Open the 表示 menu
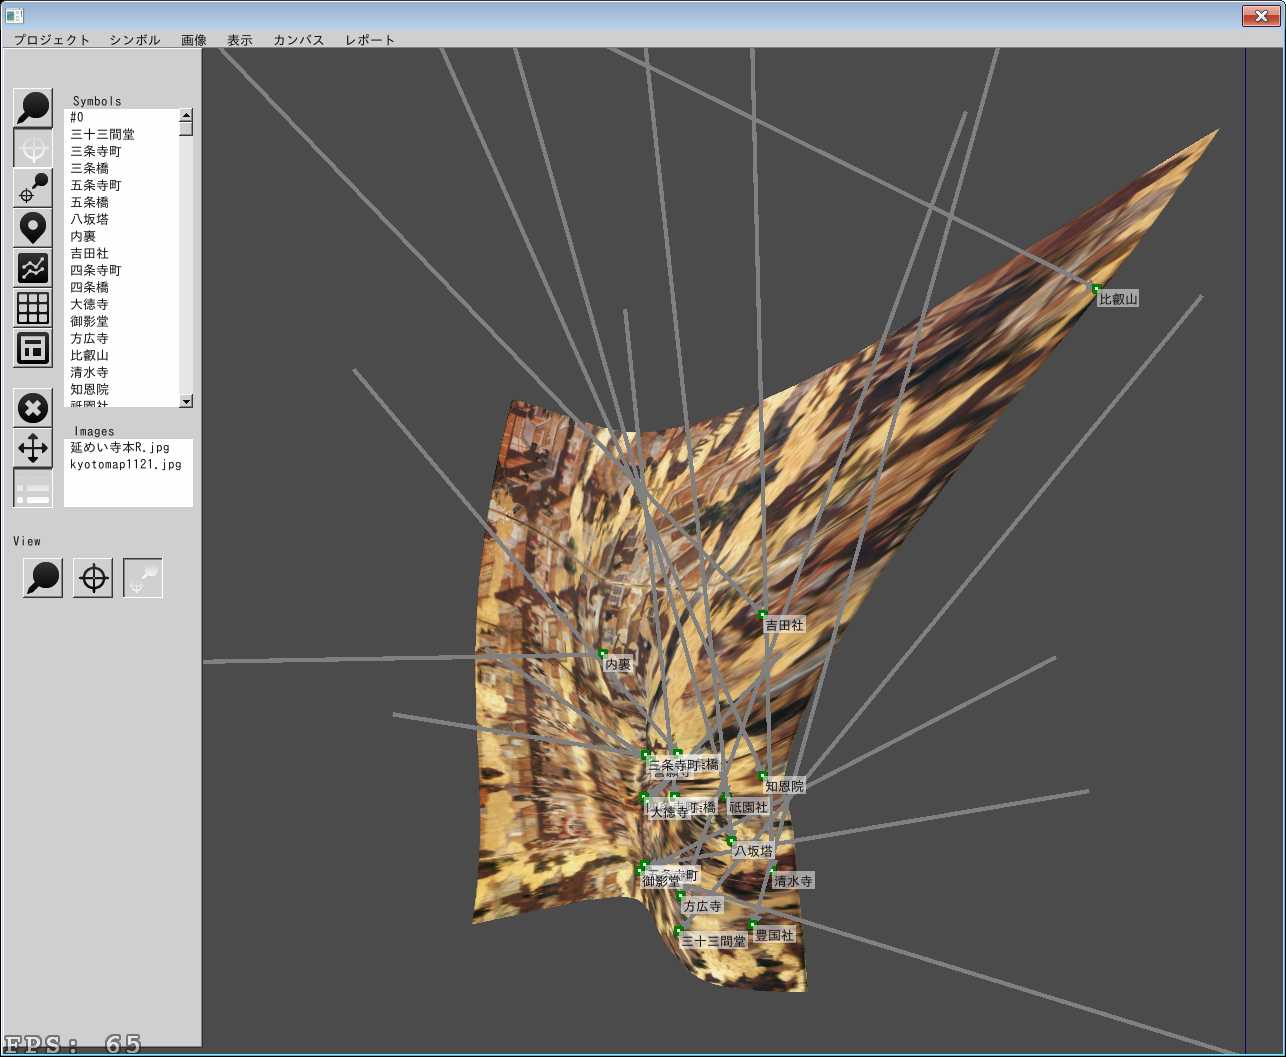 pos(240,40)
